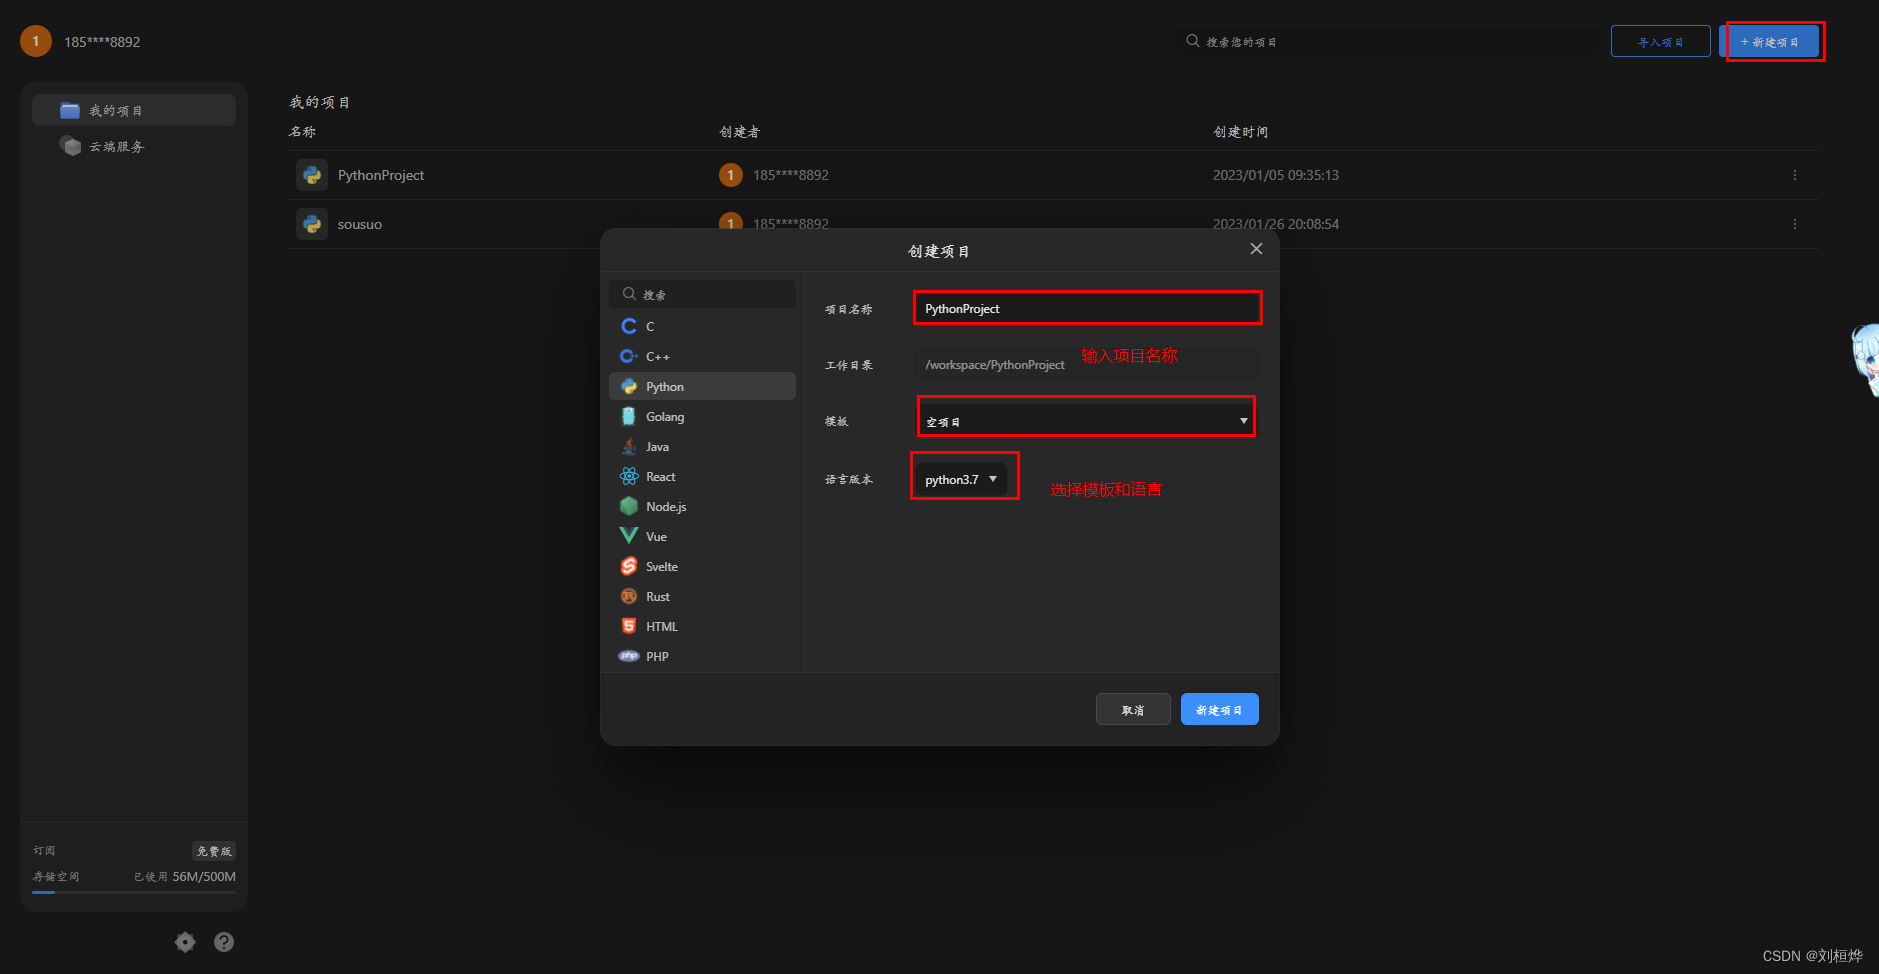Select the Node.js icon in the list
The height and width of the screenshot is (974, 1879).
(628, 506)
